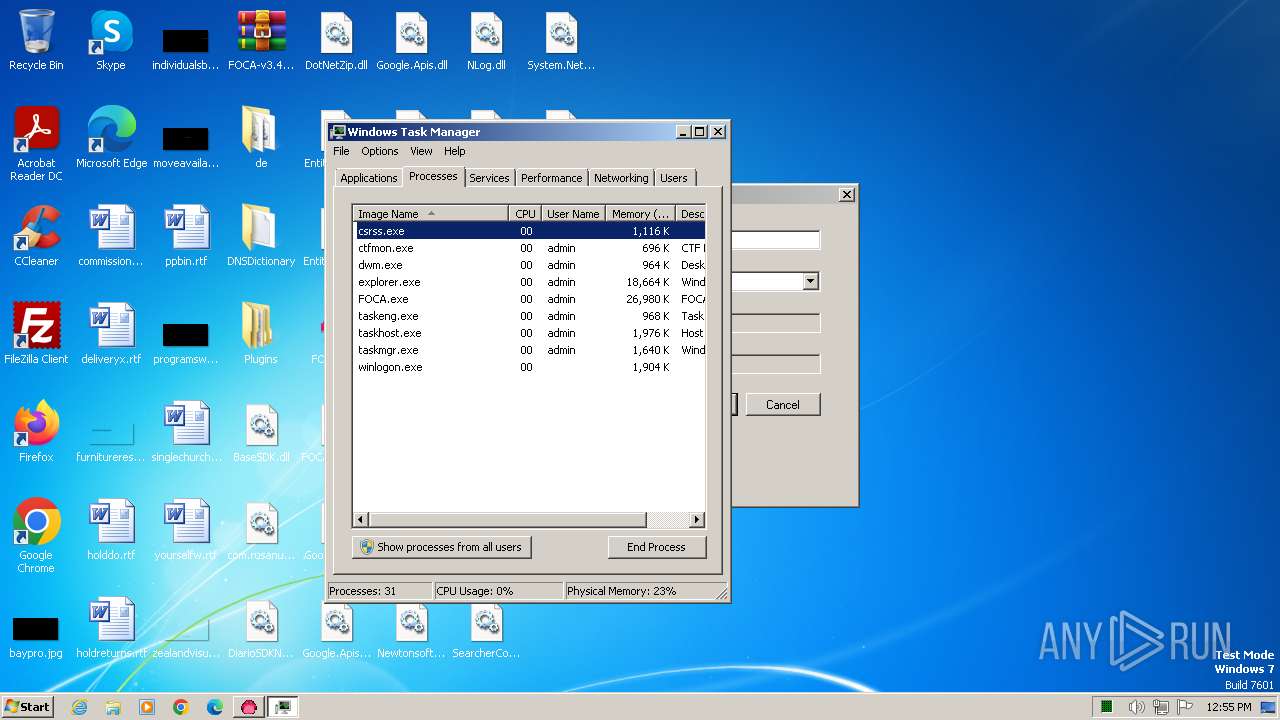Open the deliveryx.rtf document icon
Viewport: 1280px width, 720px height.
(111, 335)
